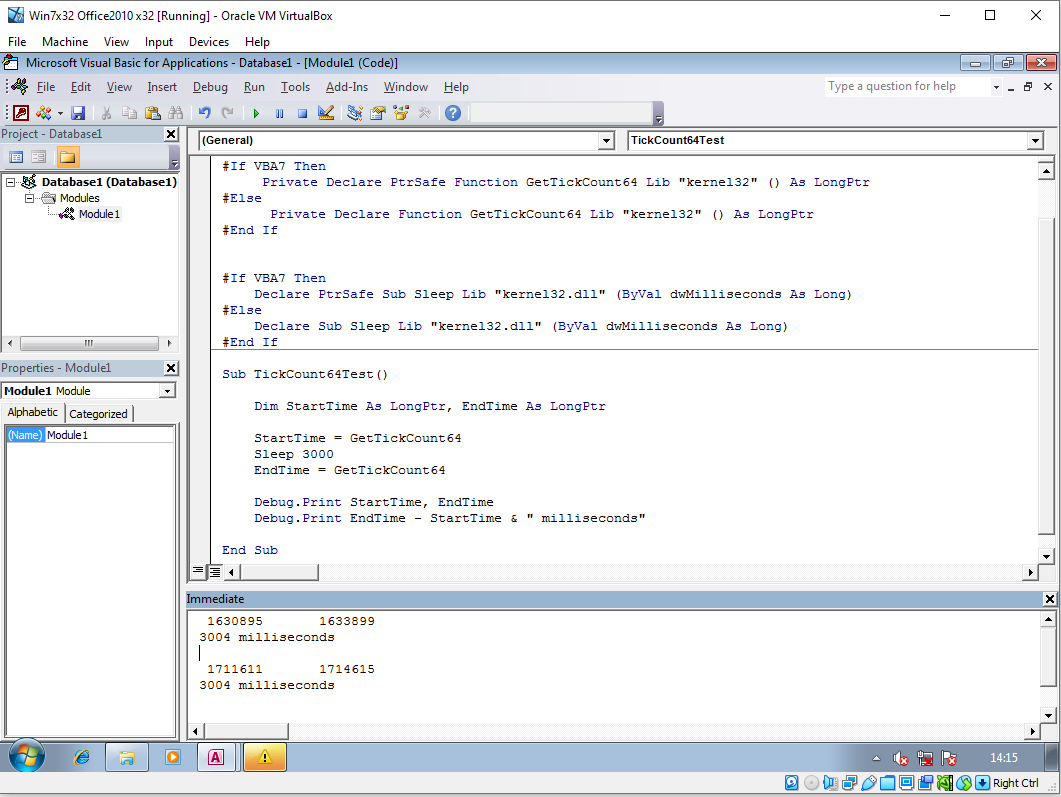Click the Break pause icon
This screenshot has height=797, width=1061.
279,113
